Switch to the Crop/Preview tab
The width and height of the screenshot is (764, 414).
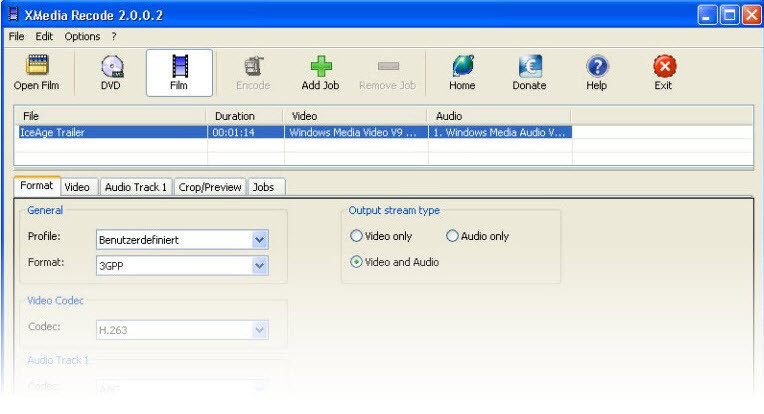click(210, 187)
